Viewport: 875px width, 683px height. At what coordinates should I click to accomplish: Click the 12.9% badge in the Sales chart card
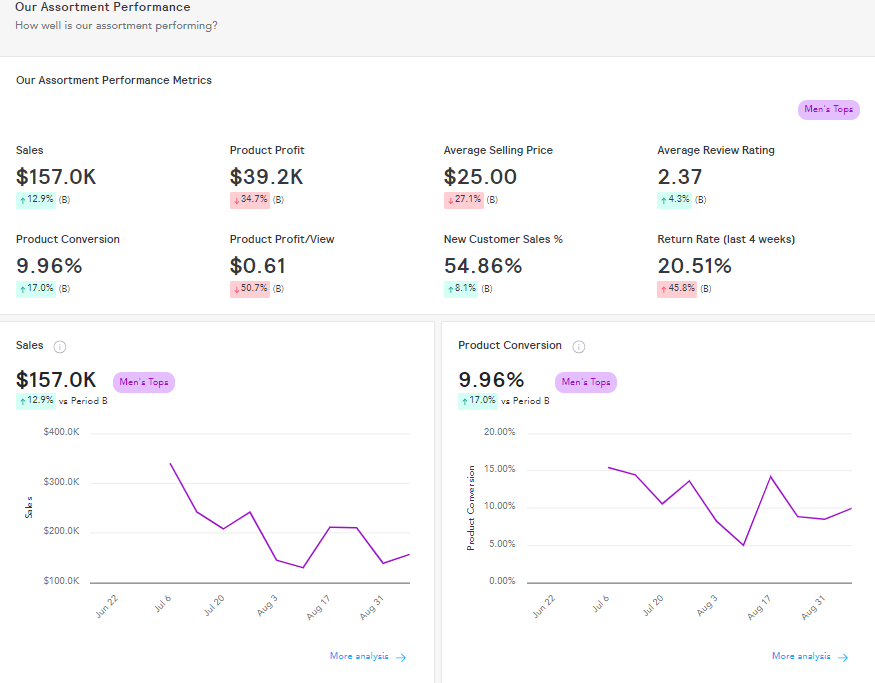(x=36, y=401)
